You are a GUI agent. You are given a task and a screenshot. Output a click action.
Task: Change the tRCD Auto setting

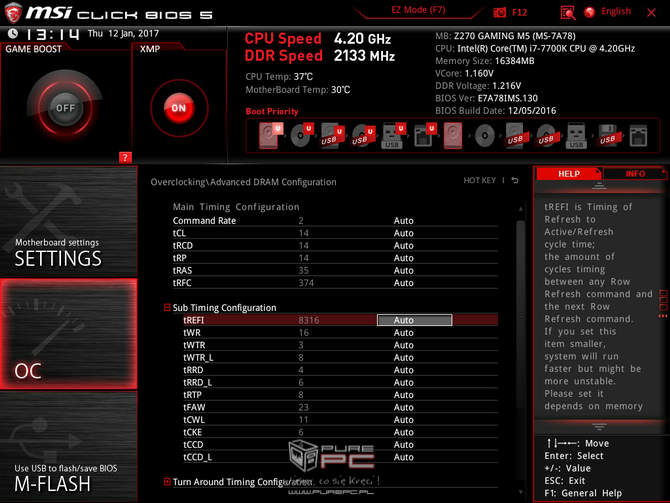[x=403, y=245]
